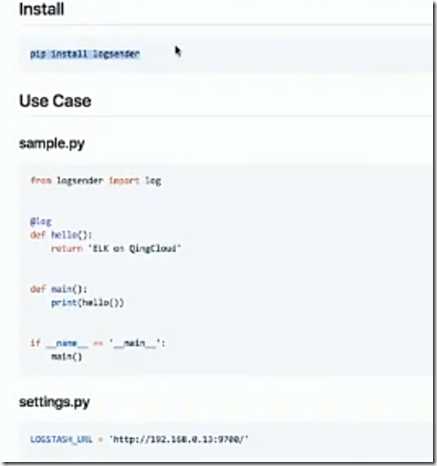437x466 pixels.
Task: Click the from logsender import log line
Action: tap(96, 181)
